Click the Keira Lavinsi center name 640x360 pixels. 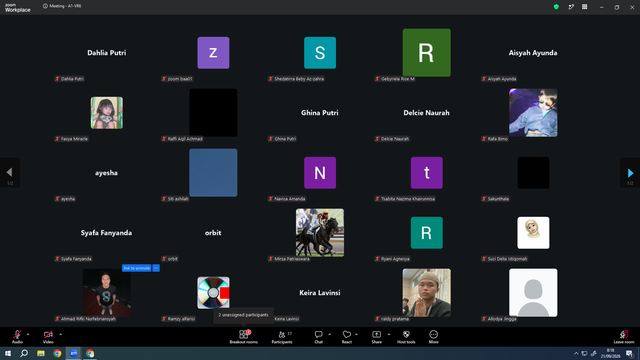point(320,293)
